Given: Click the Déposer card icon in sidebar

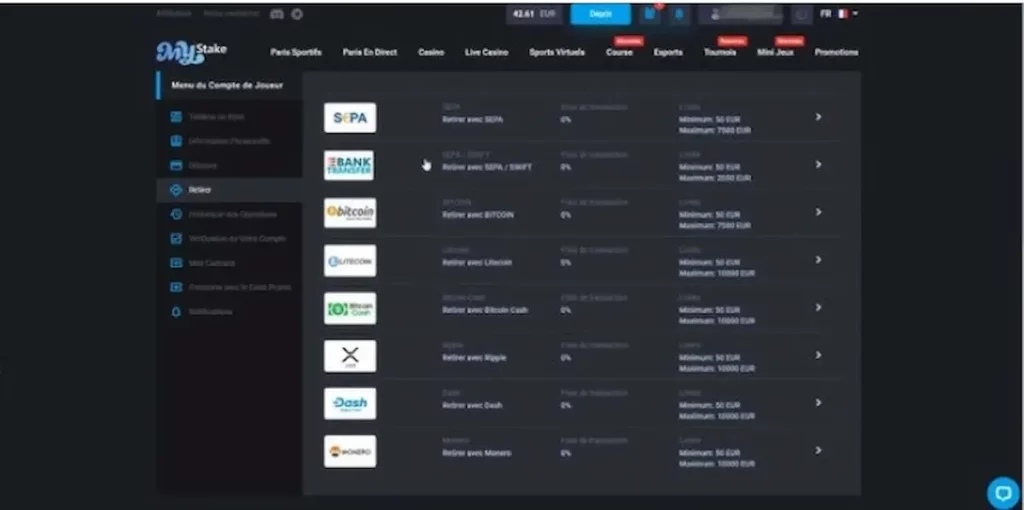Looking at the screenshot, I should pos(176,165).
